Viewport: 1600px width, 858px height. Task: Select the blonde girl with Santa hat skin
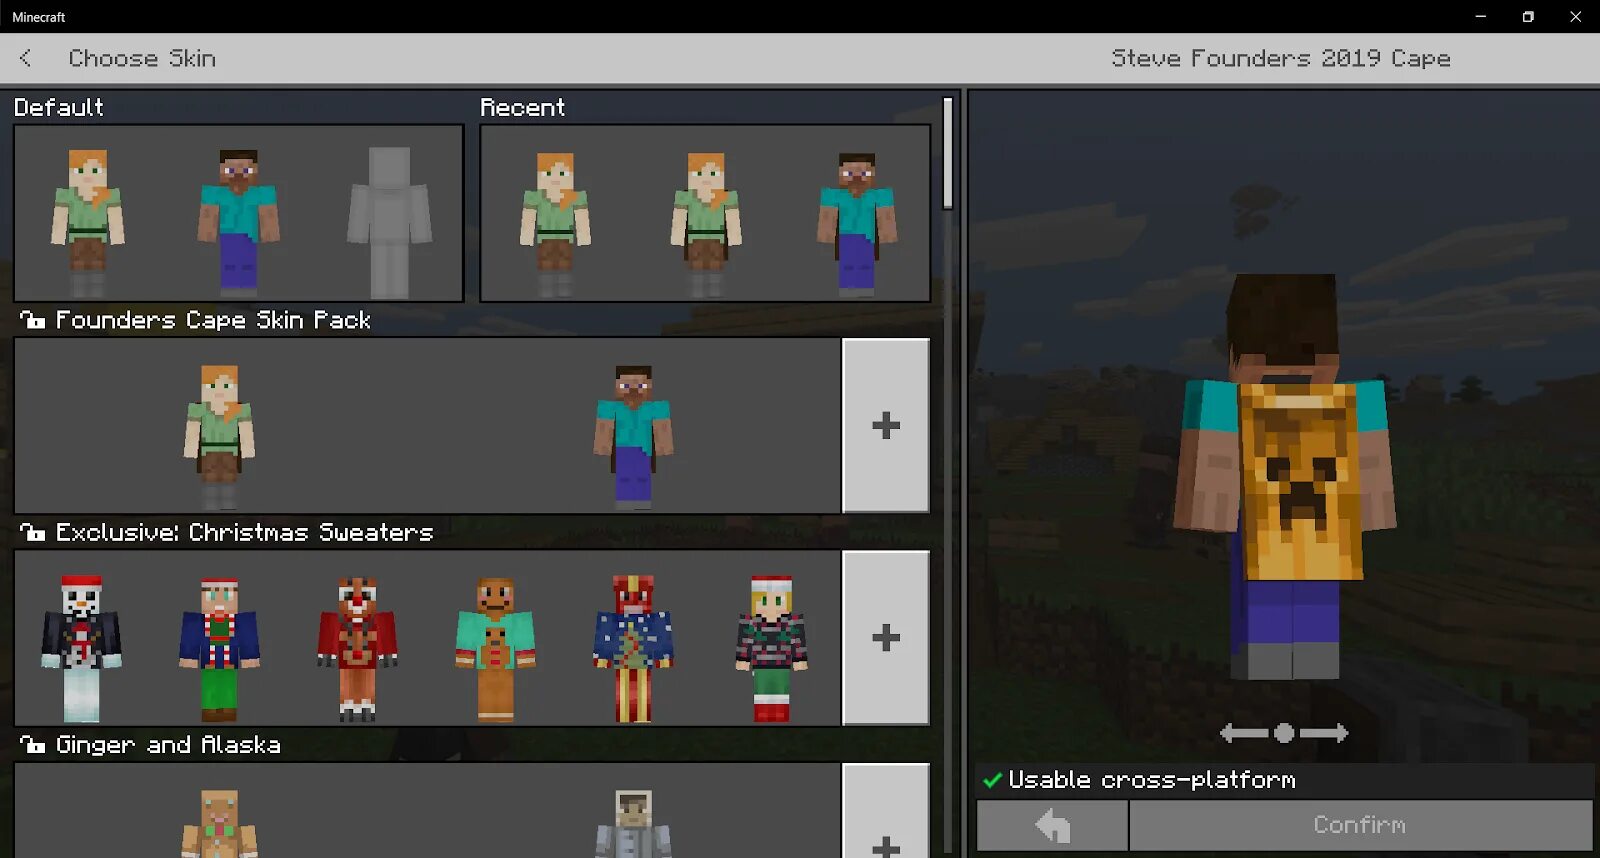[771, 648]
